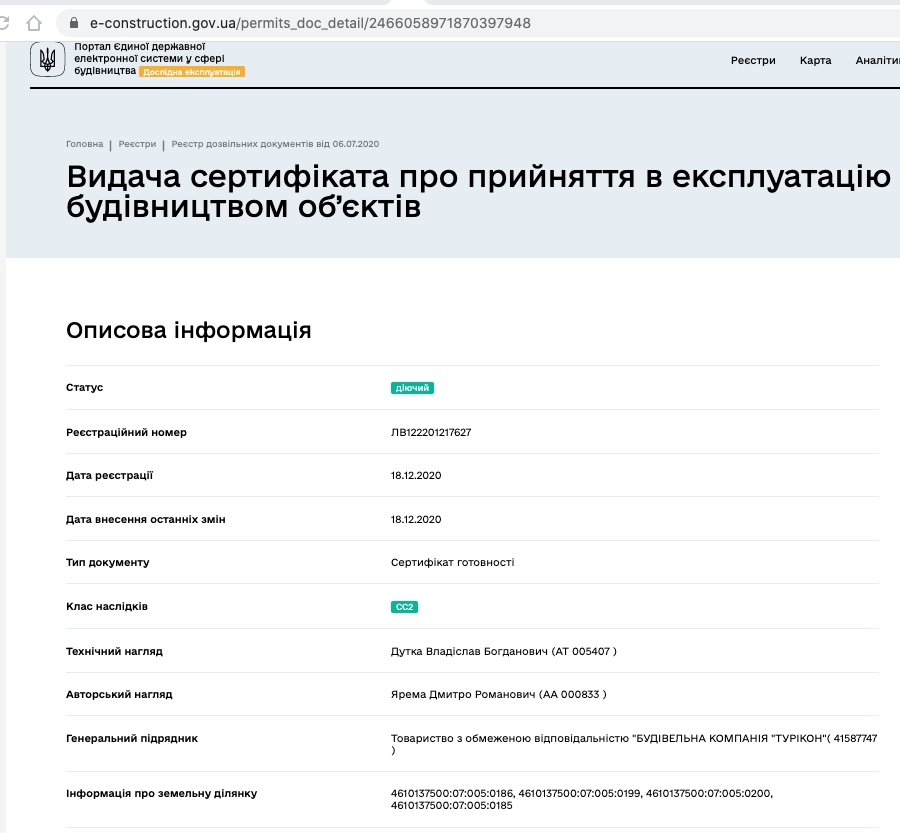Image resolution: width=900 pixels, height=833 pixels.
Task: Click the Генеральний підрядник label
Action: pyautogui.click(x=131, y=739)
